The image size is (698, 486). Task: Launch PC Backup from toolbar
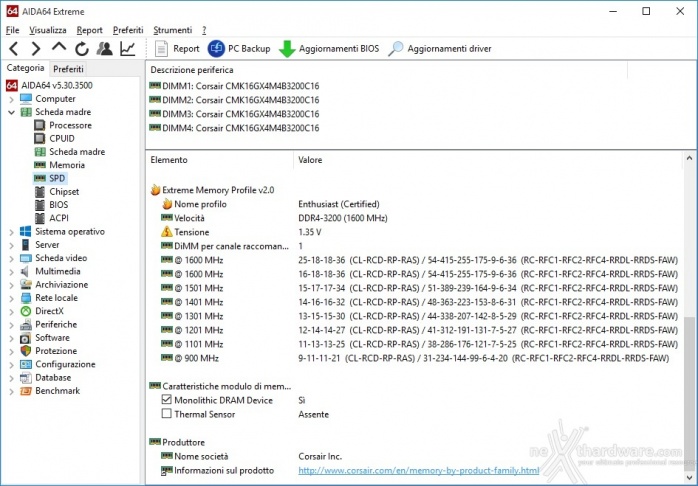pos(239,49)
